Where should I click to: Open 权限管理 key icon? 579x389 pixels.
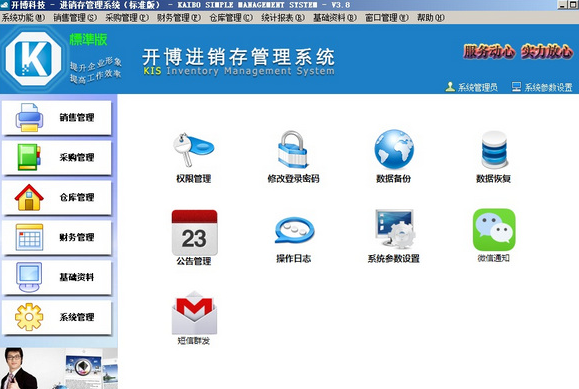[193, 150]
